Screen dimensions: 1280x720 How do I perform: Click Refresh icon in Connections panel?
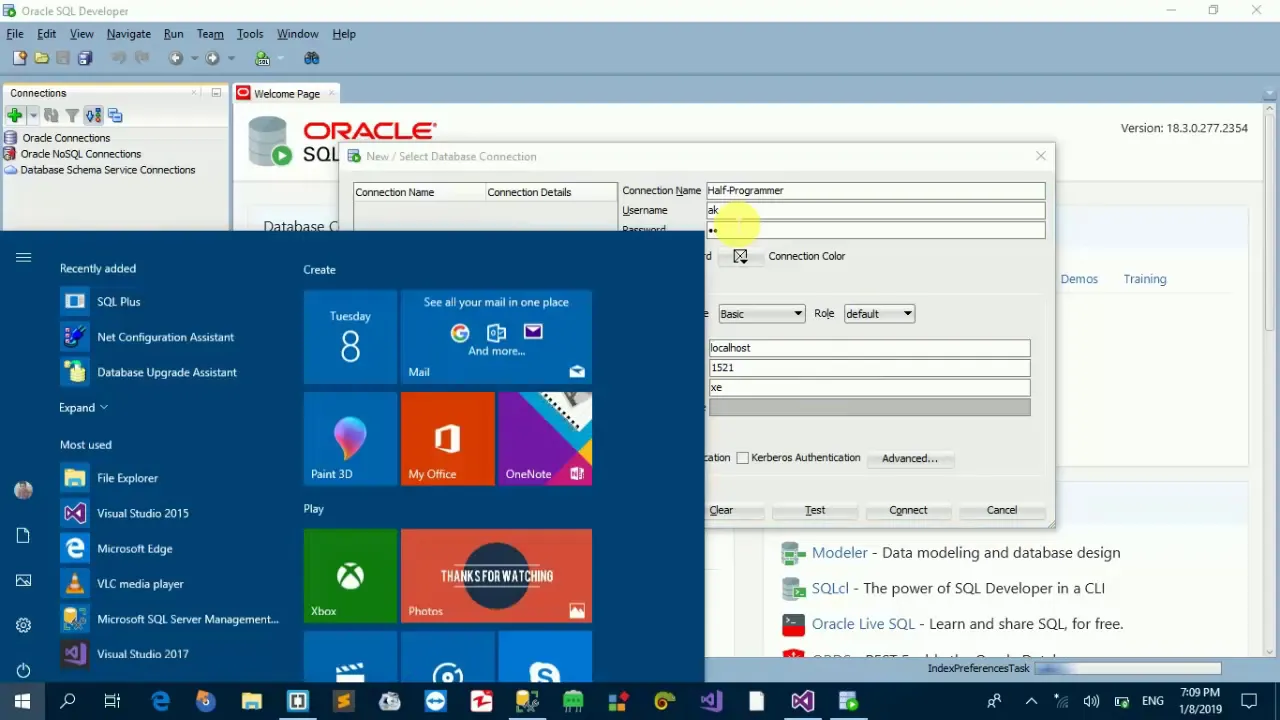click(x=51, y=116)
